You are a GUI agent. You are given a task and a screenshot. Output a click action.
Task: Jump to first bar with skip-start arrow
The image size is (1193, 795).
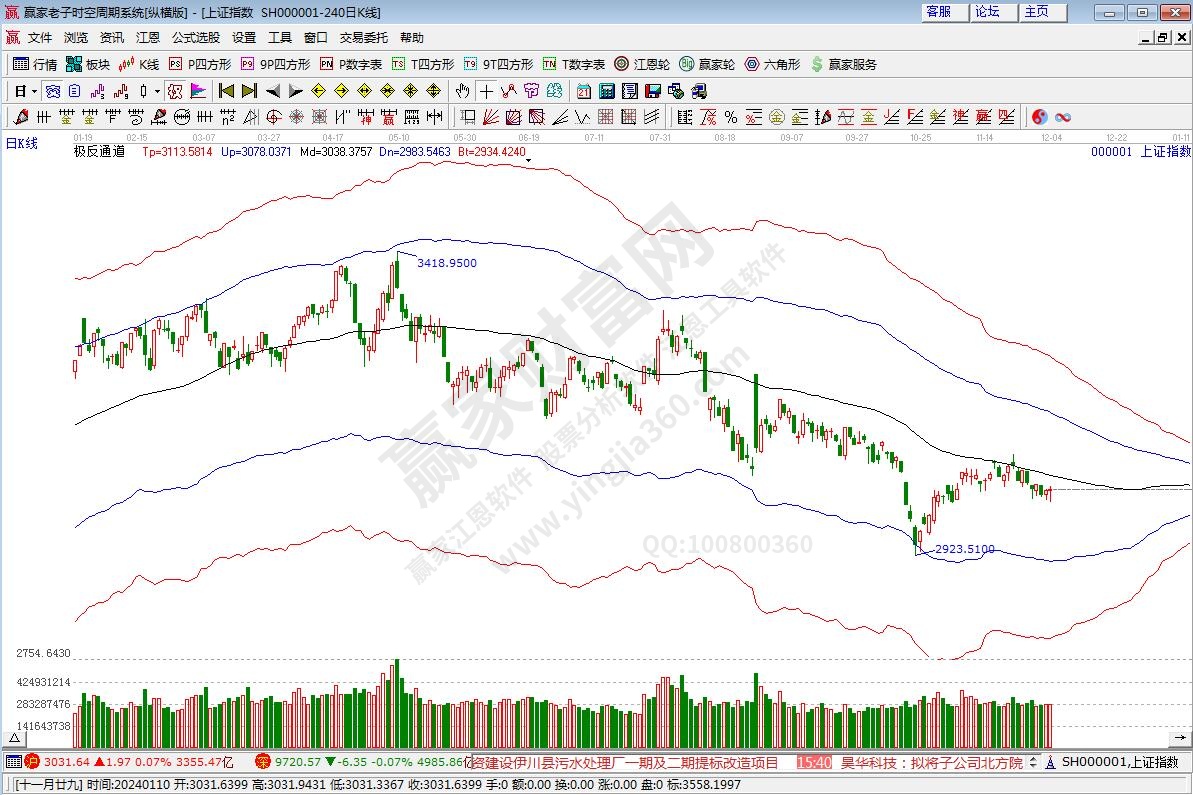[x=226, y=91]
